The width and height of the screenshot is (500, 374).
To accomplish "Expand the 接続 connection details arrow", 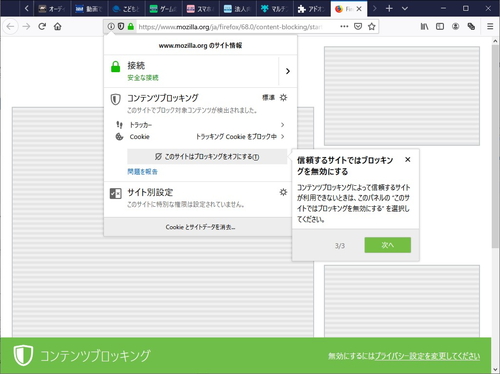I will point(288,71).
